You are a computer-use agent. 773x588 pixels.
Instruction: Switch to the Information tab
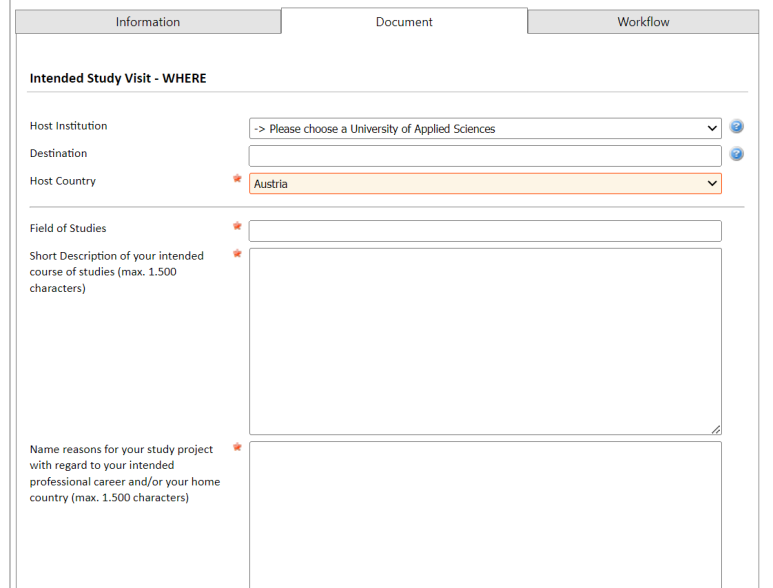tap(148, 22)
